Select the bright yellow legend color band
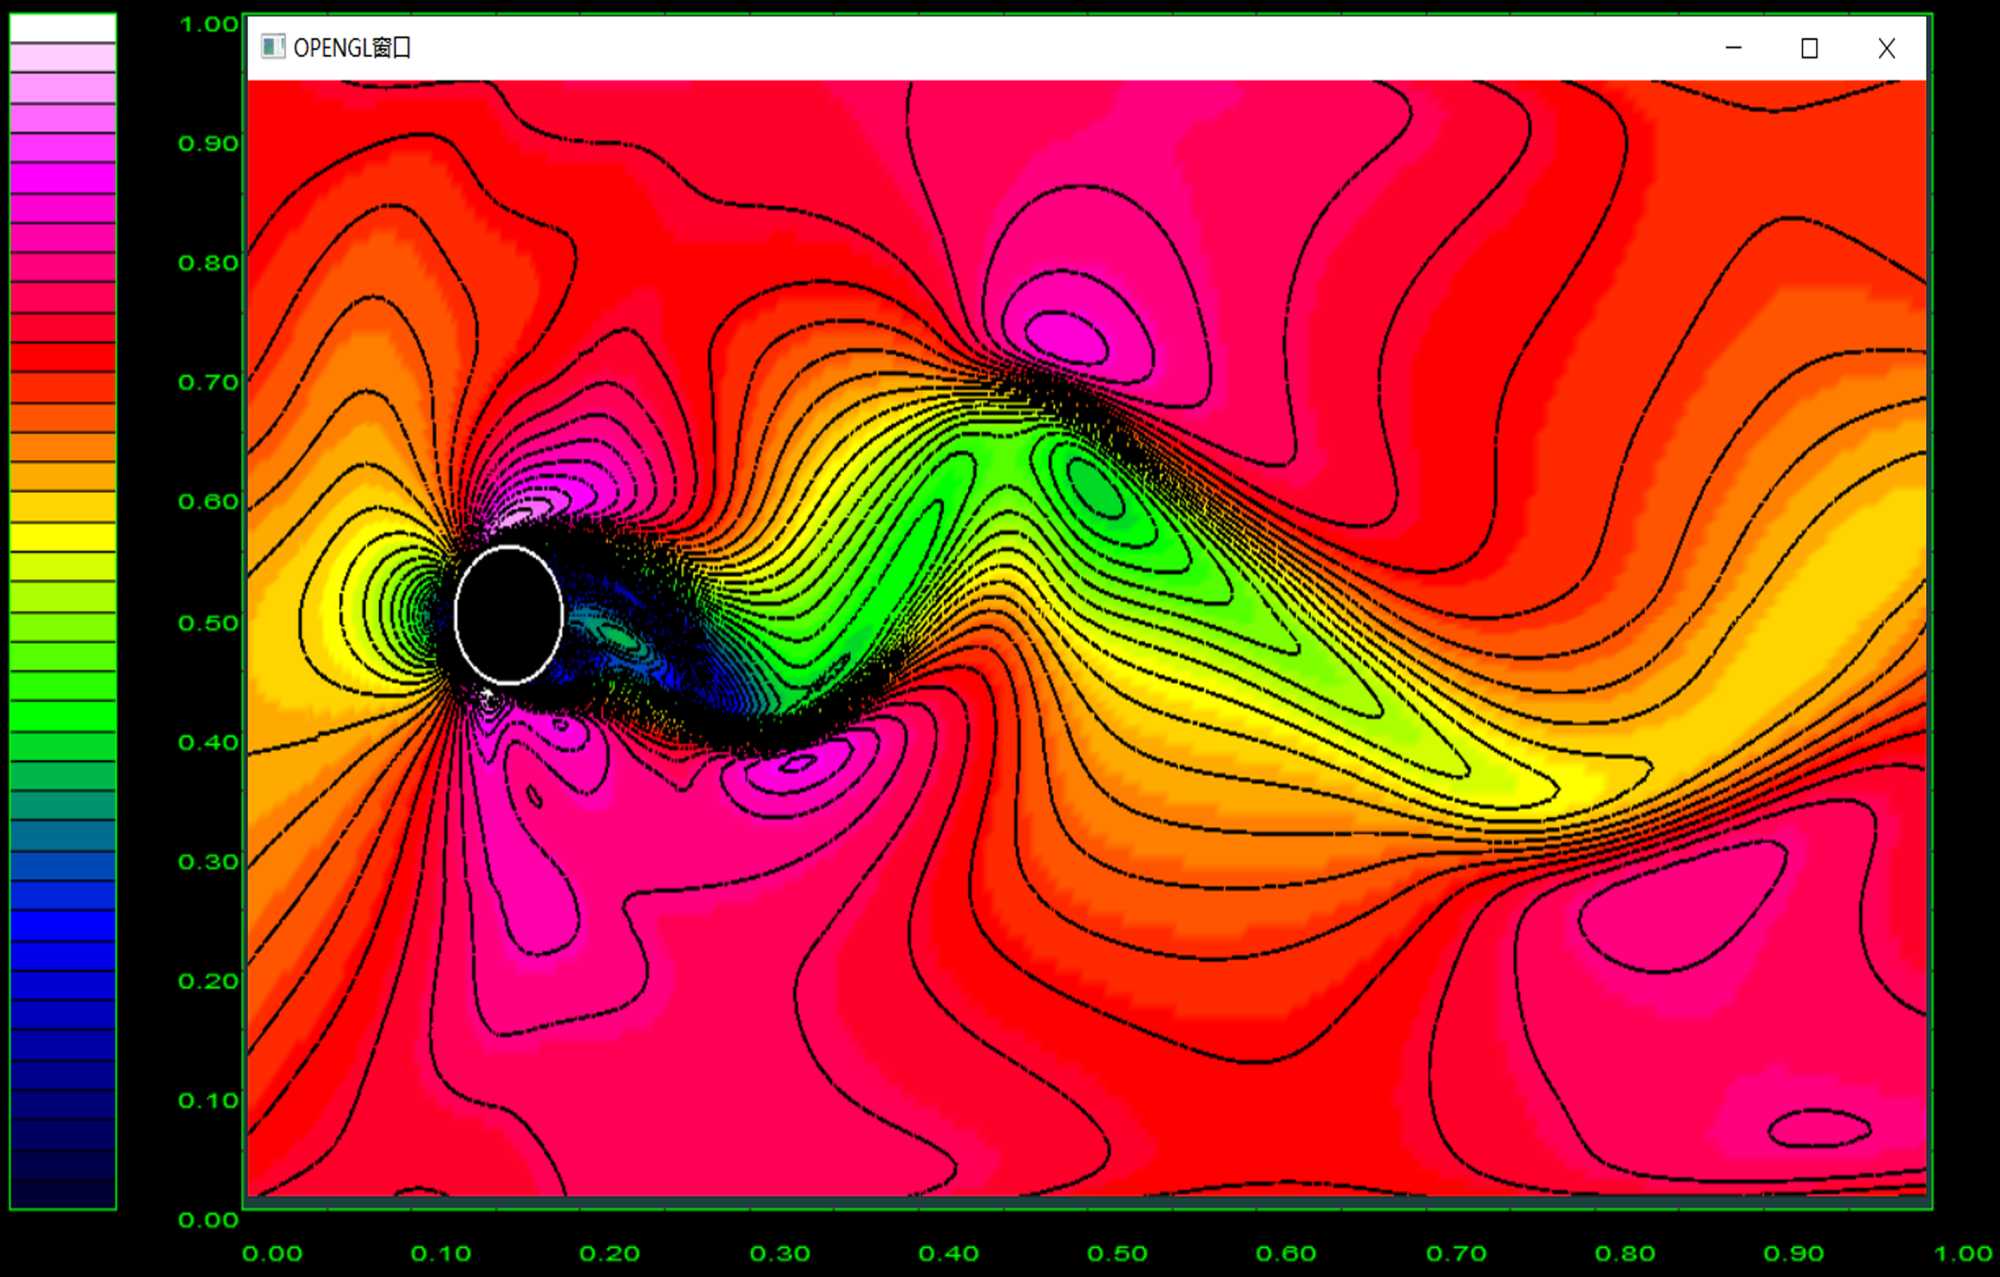Image resolution: width=2000 pixels, height=1277 pixels. click(62, 537)
